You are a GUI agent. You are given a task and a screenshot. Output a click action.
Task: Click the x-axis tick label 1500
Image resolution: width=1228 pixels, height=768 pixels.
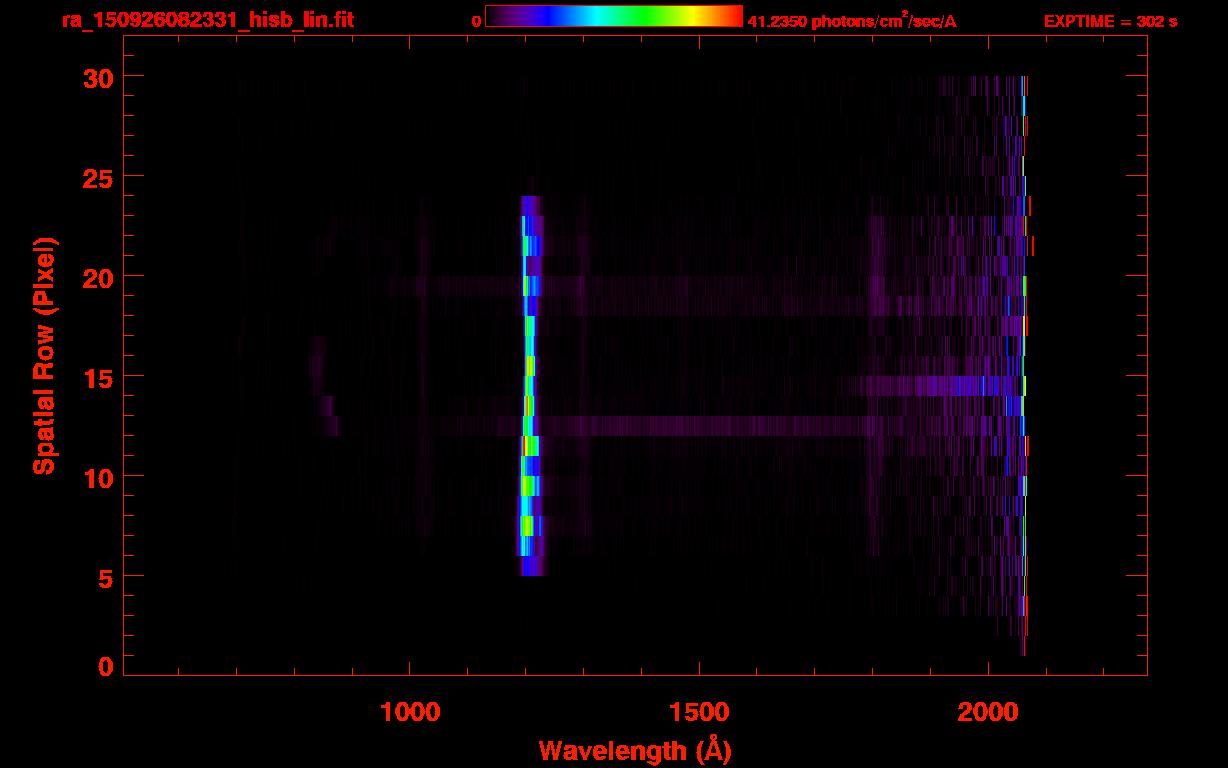699,711
